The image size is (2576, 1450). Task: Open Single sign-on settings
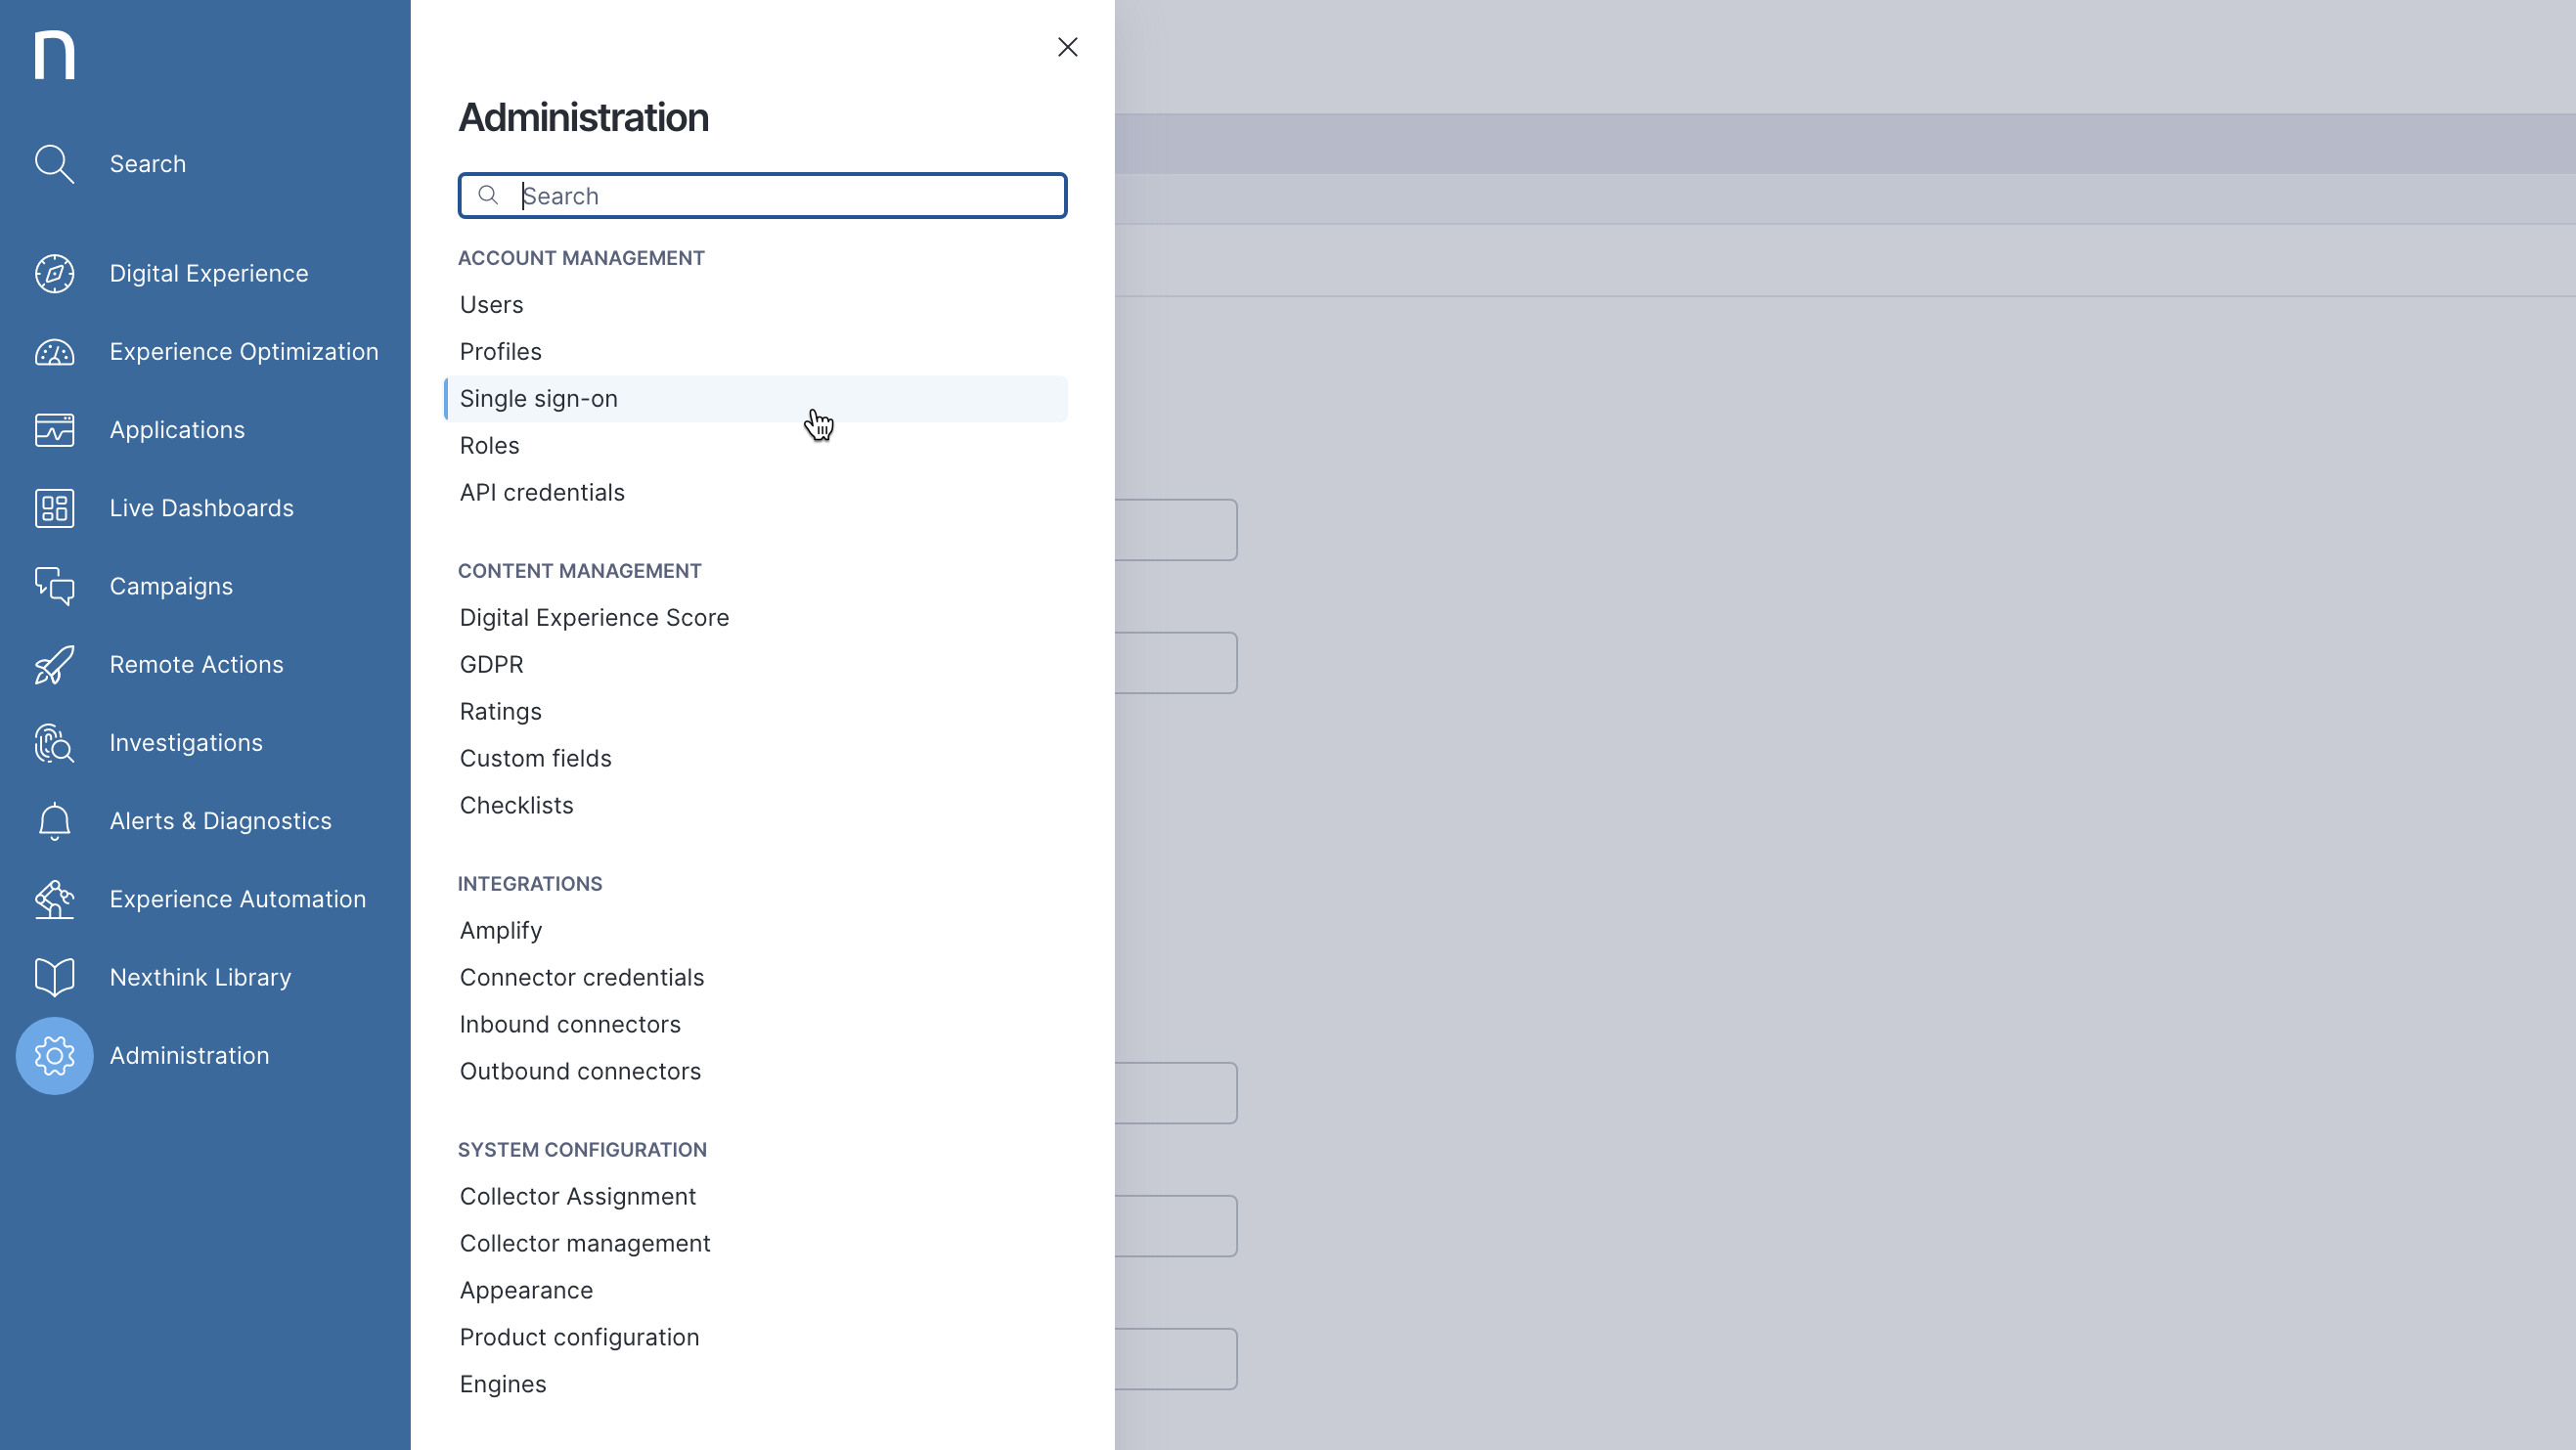539,399
